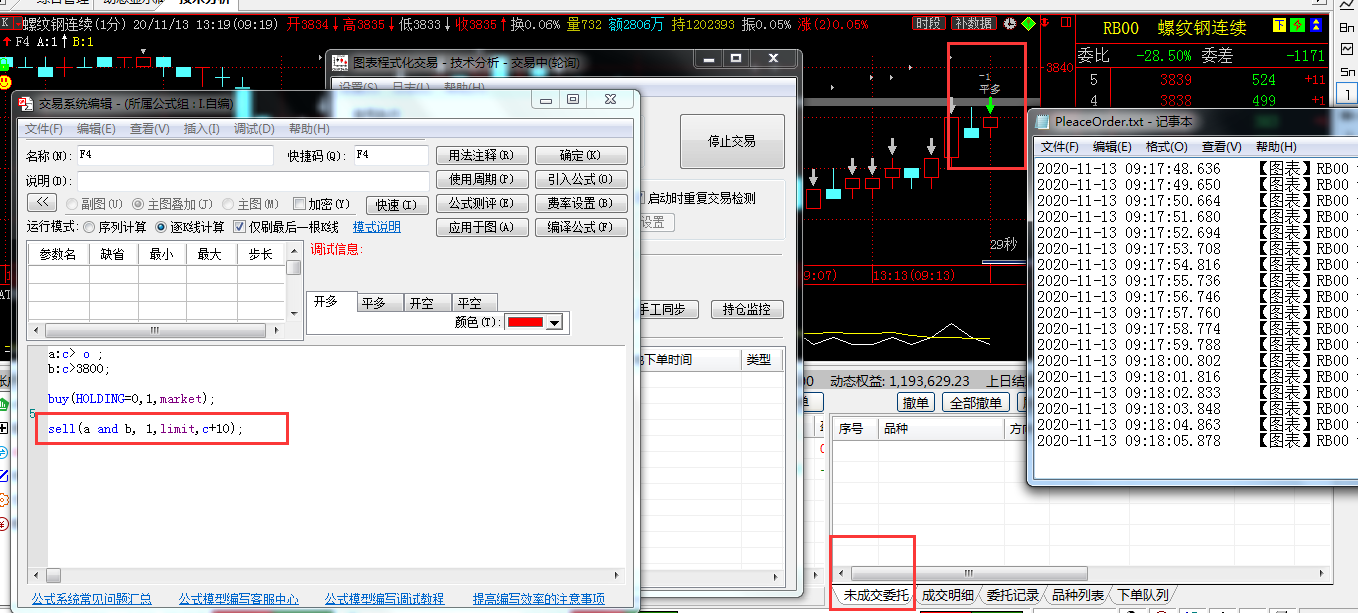Switch to the 开多 tab
1358x613 pixels.
coord(331,300)
